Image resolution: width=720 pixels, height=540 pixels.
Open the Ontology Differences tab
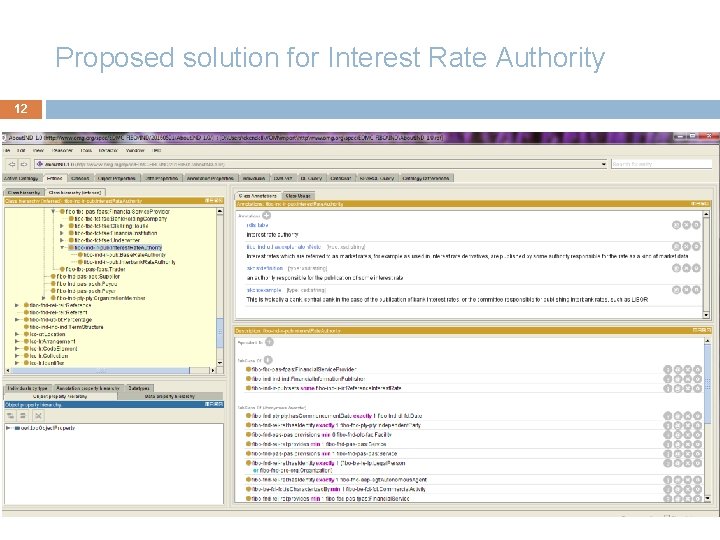[x=426, y=178]
